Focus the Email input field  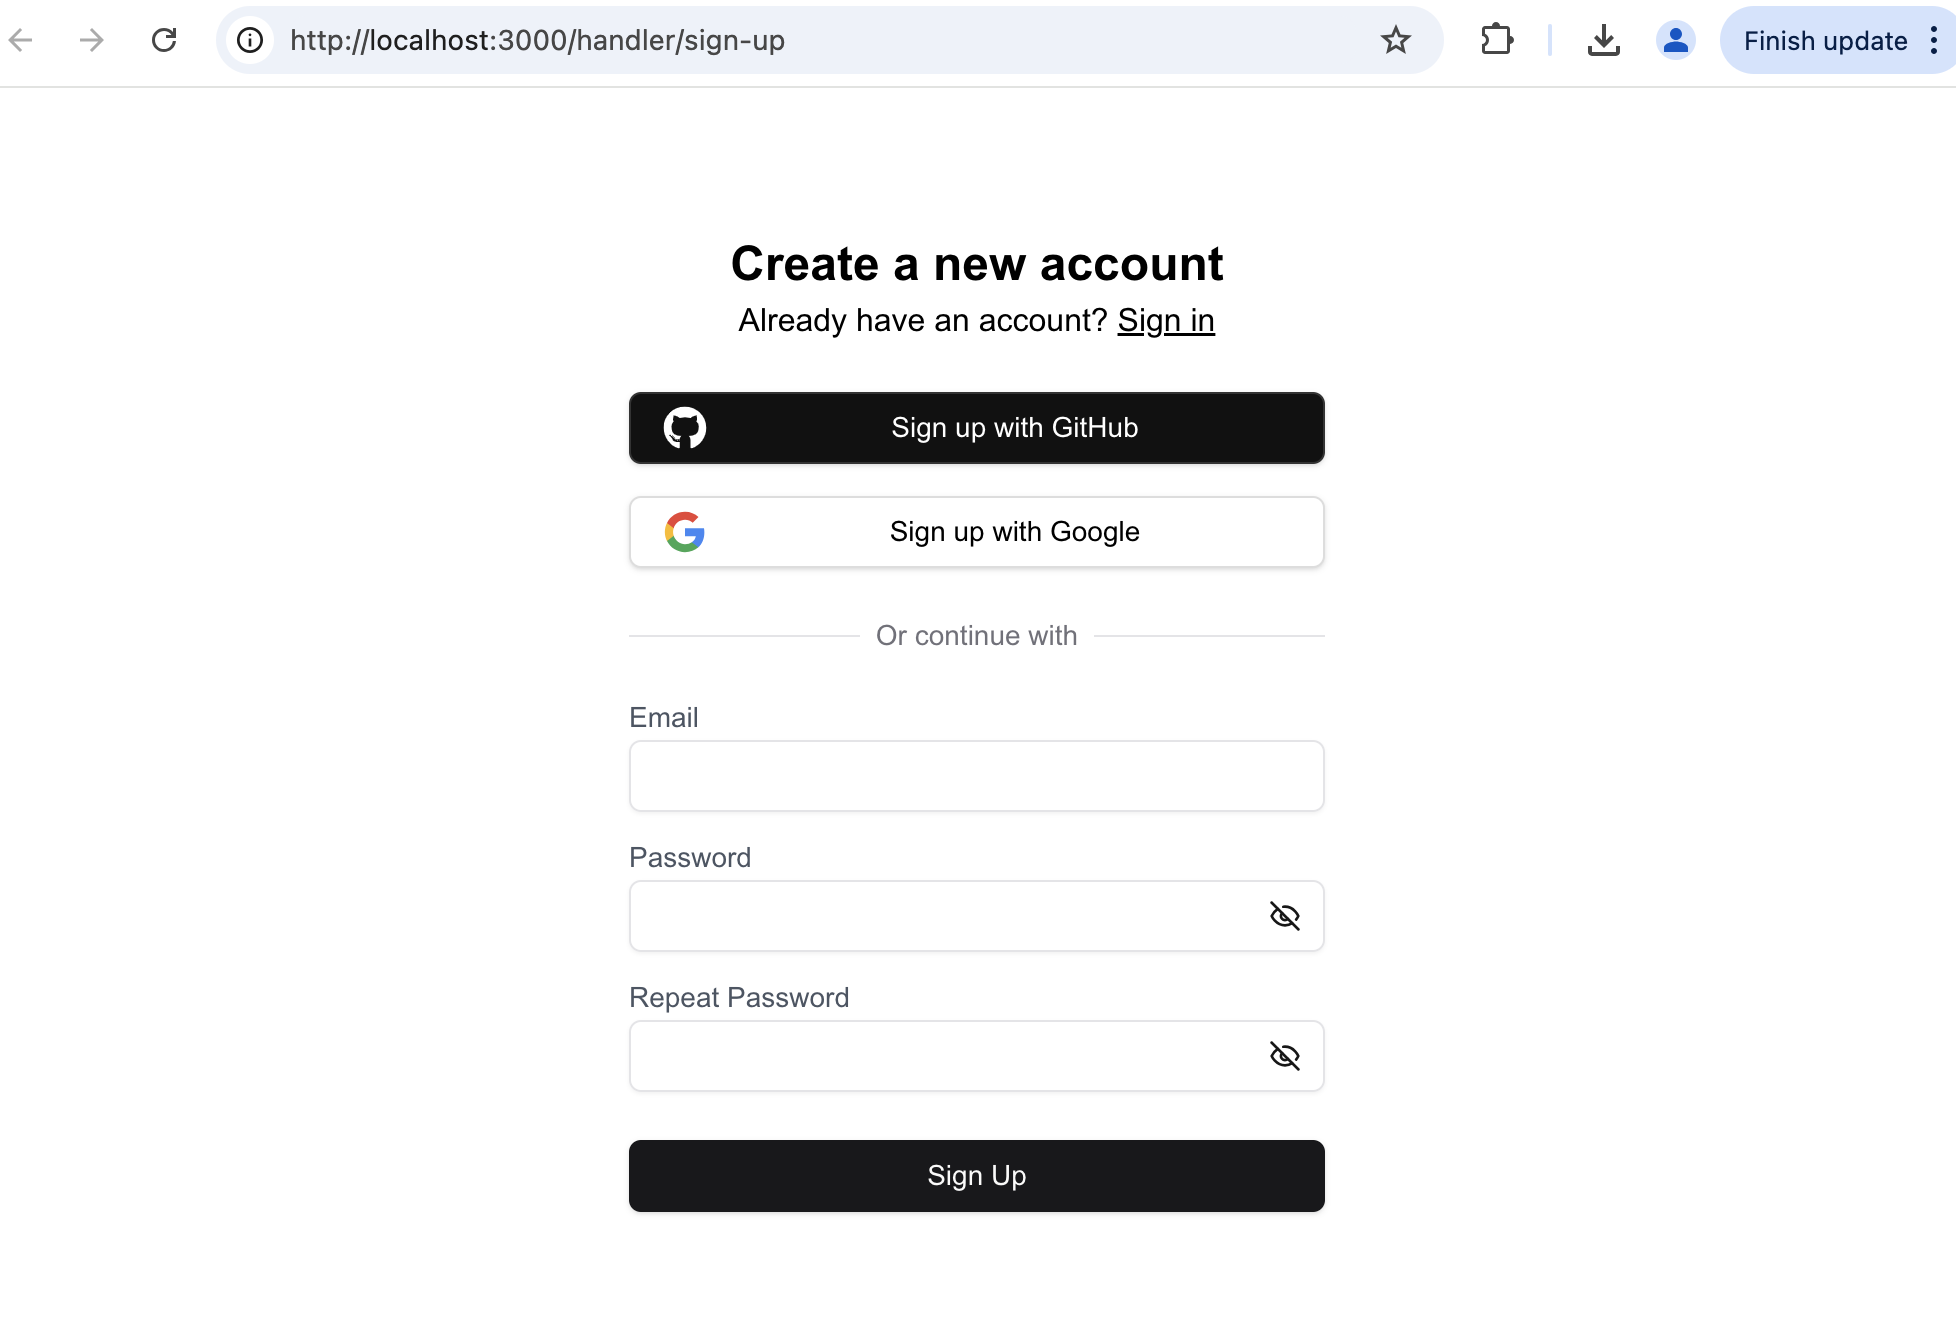[976, 776]
